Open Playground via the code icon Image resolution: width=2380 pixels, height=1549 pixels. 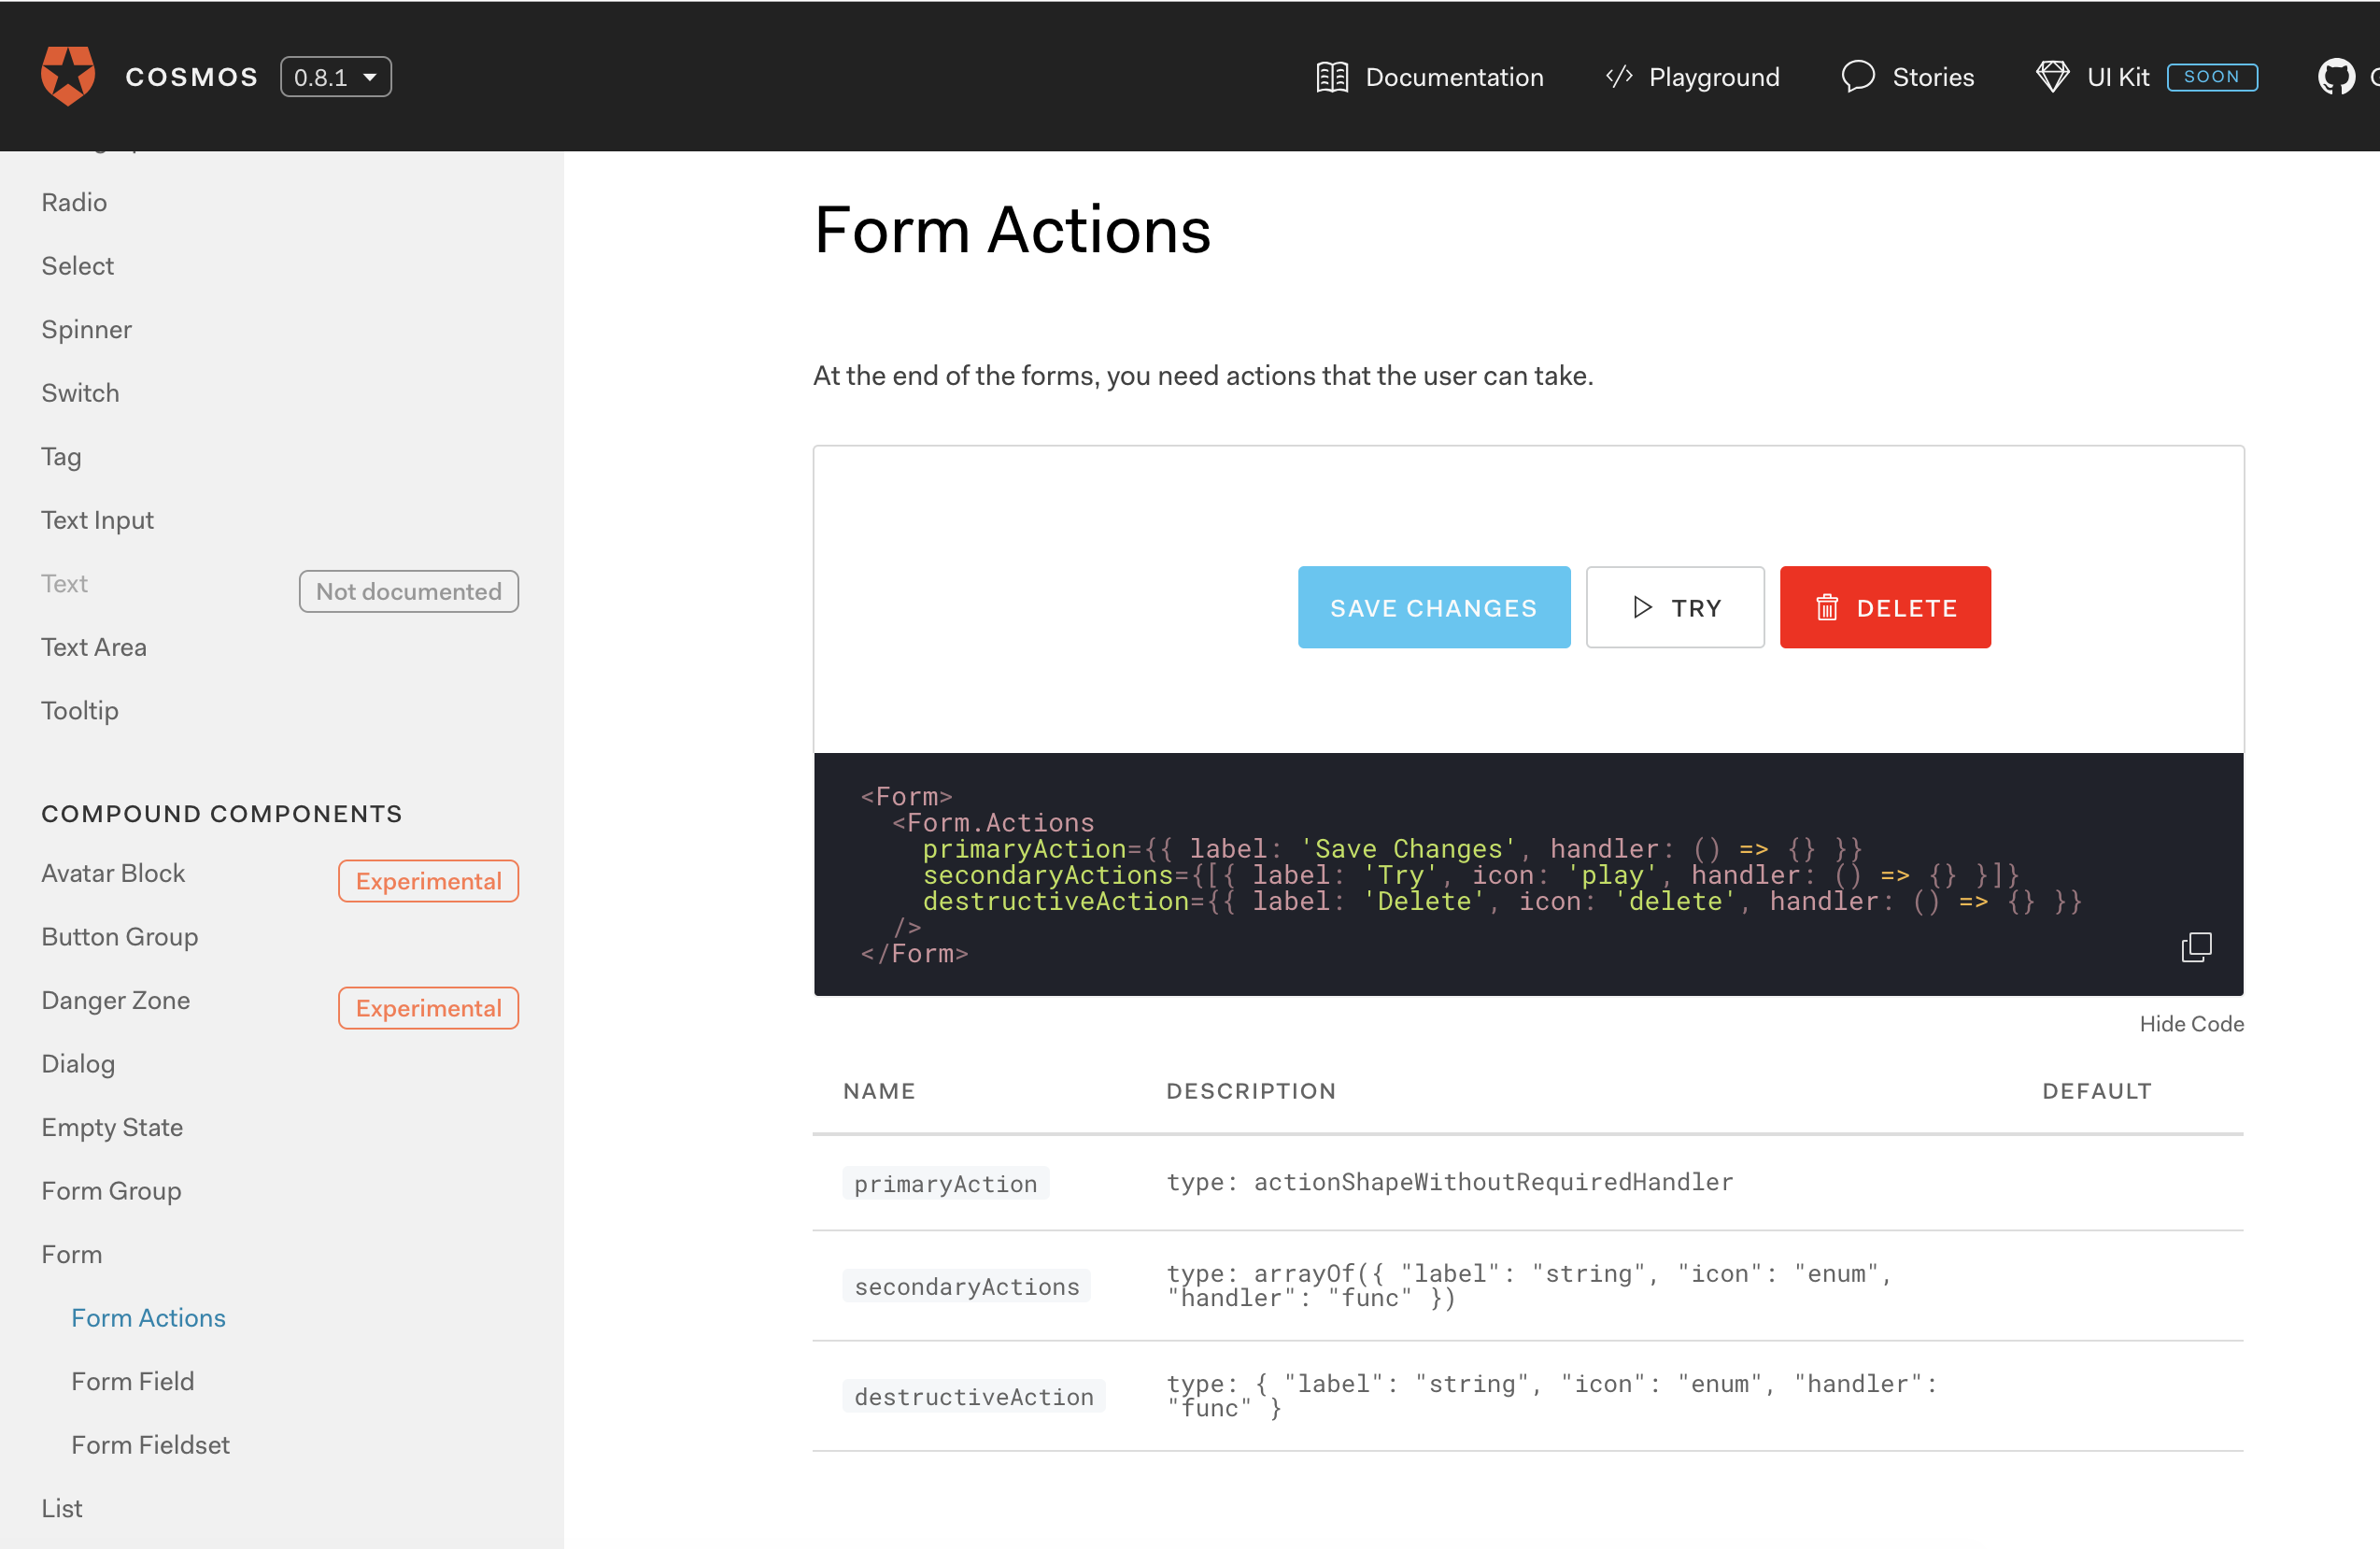point(1618,76)
